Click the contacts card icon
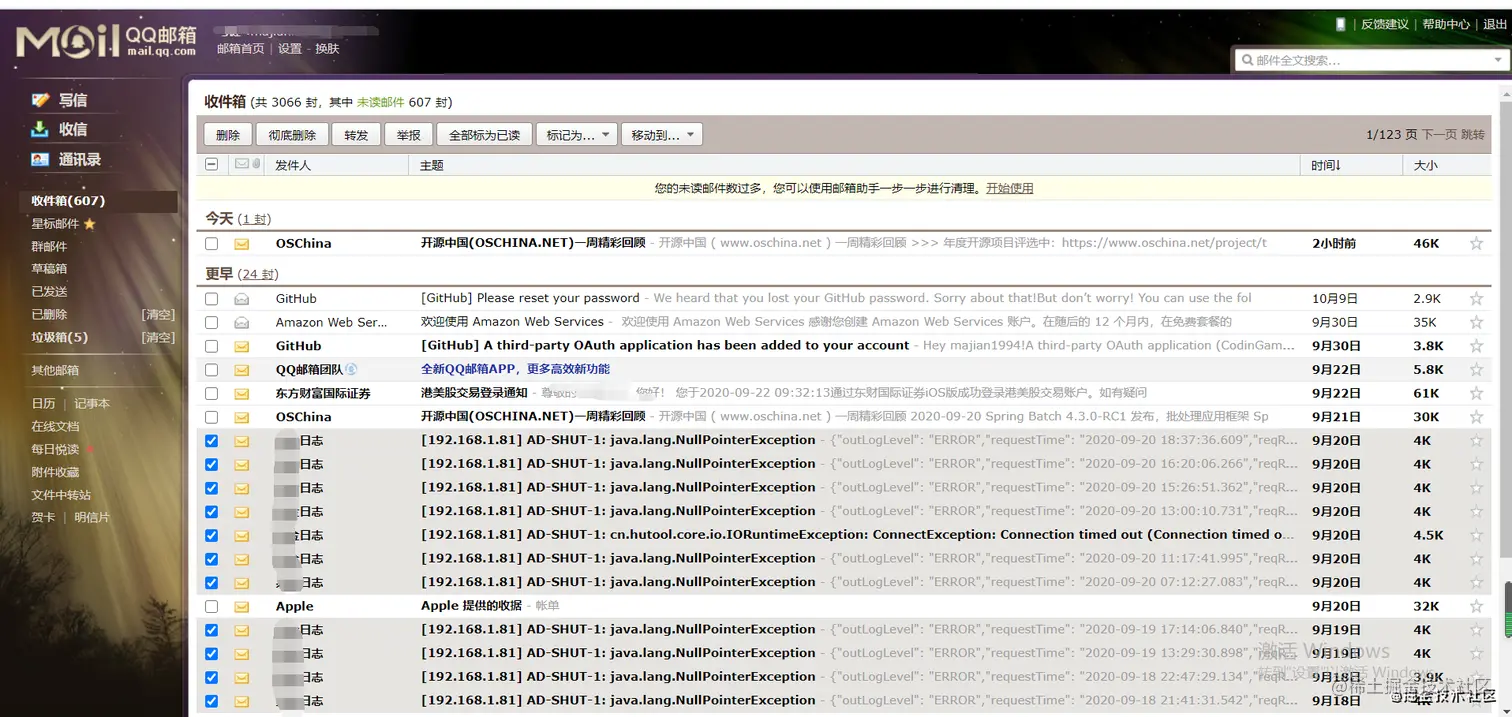The image size is (1512, 717). pos(40,159)
